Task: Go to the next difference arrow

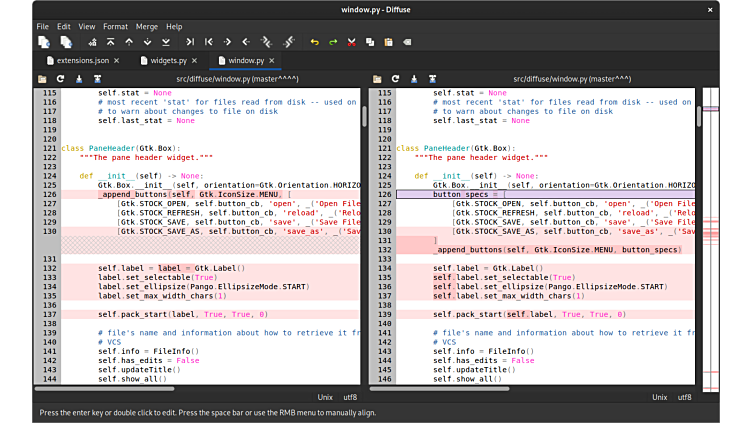Action: (x=148, y=42)
